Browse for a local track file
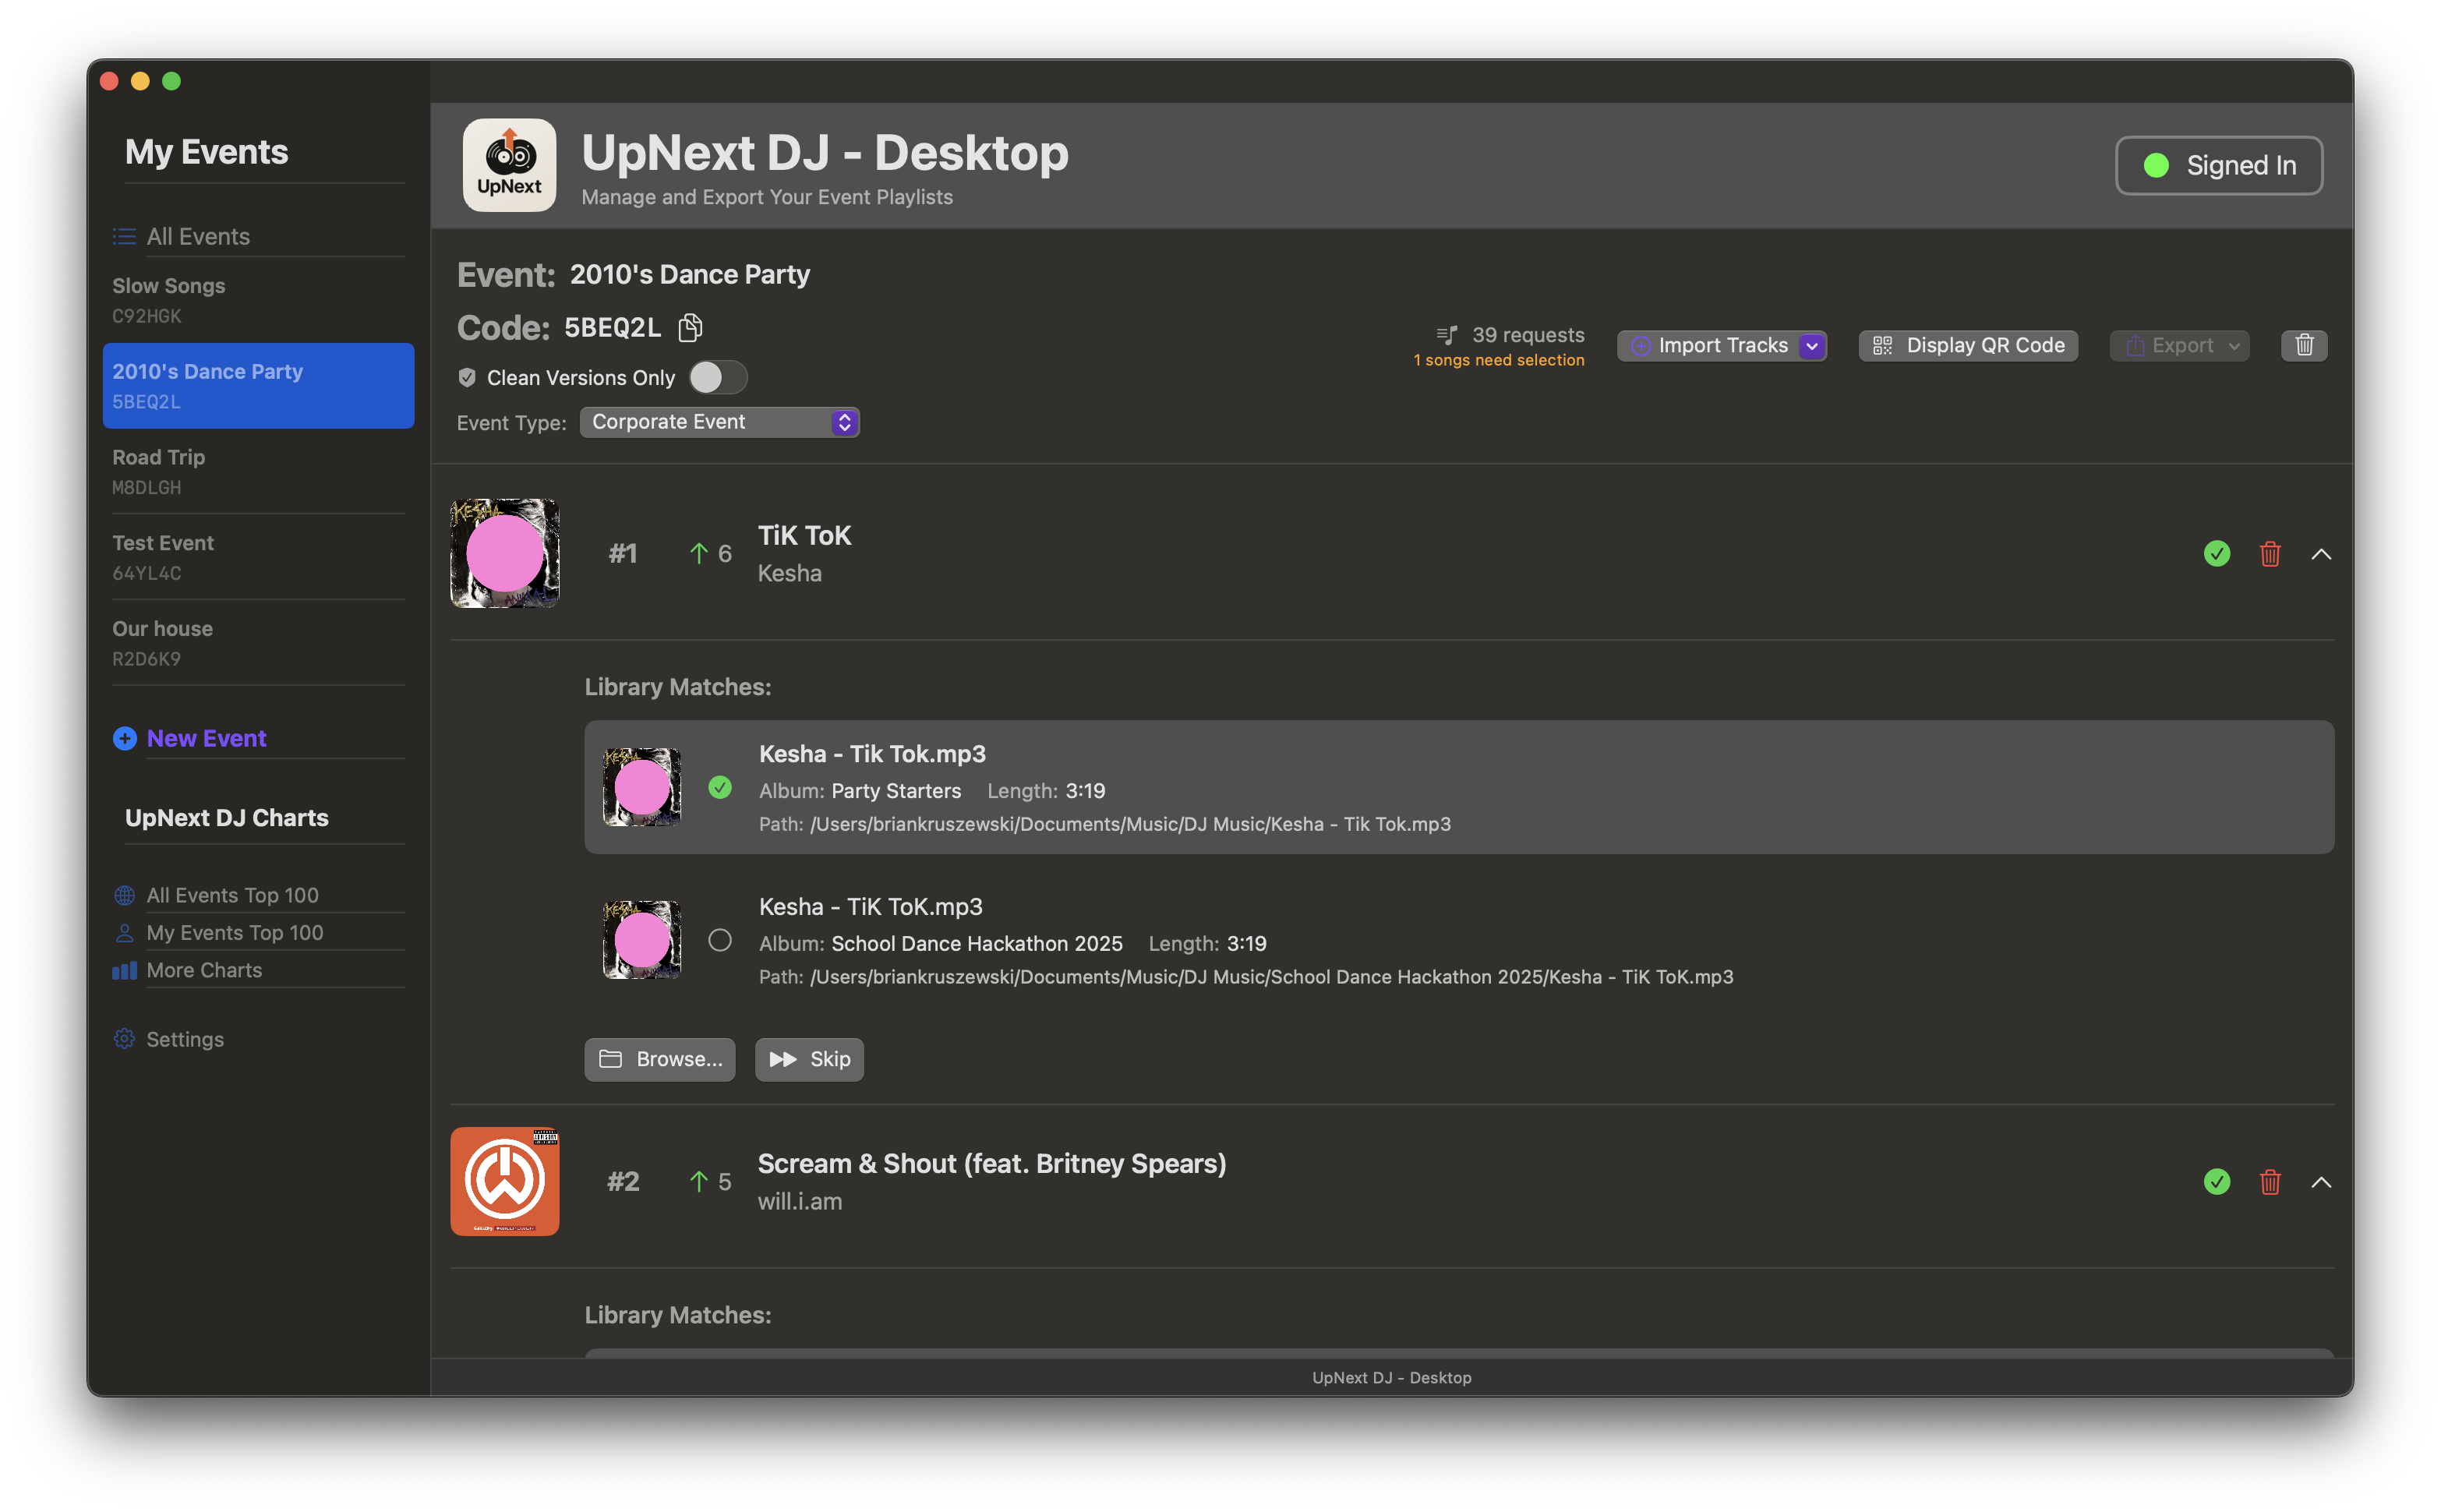The image size is (2441, 1512). (659, 1059)
